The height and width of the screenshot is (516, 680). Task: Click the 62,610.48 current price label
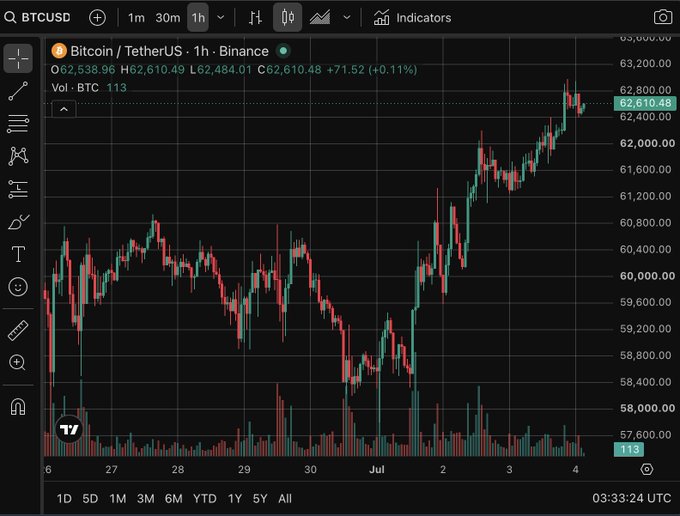[x=645, y=103]
